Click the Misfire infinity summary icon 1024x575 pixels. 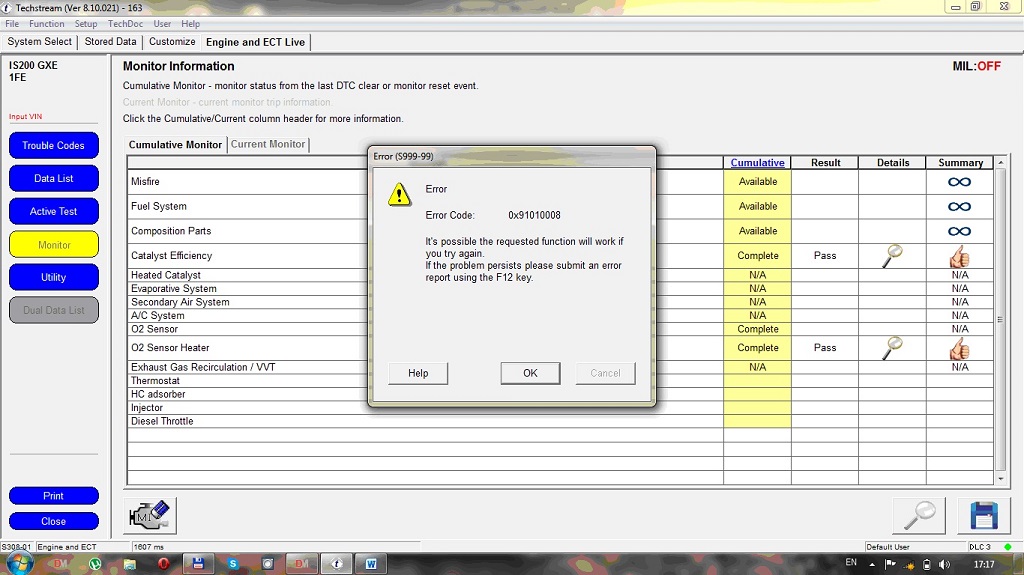[959, 182]
